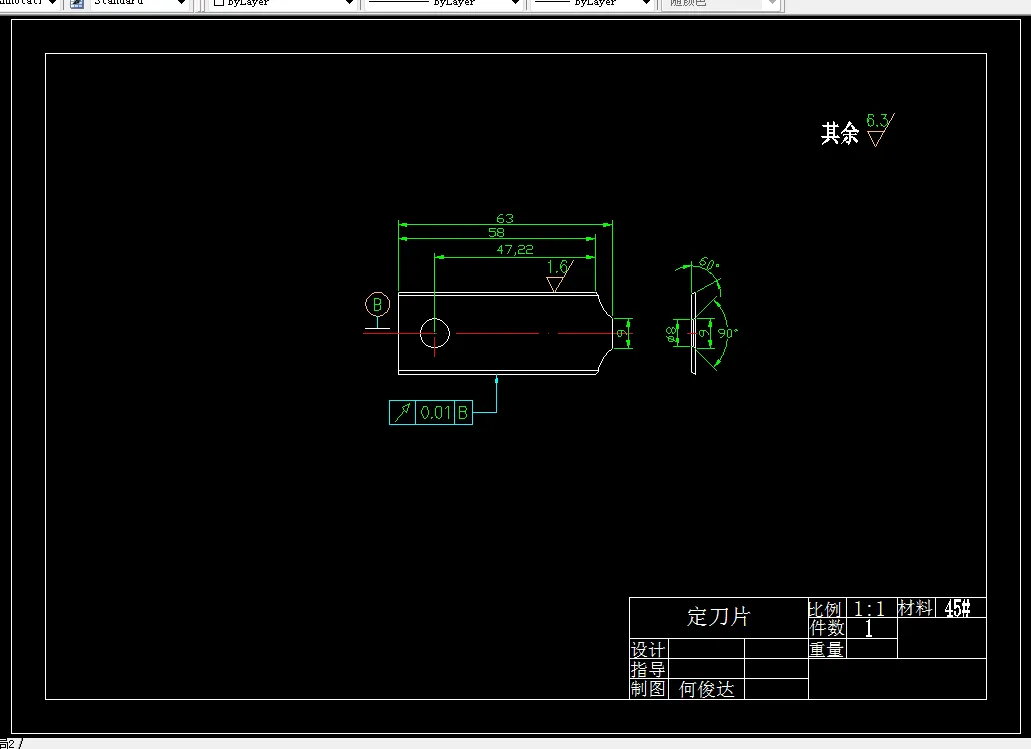Open the ByLayer linetype dropdown with line sample
Screen dimensions: 1031x749
[x=444, y=3]
